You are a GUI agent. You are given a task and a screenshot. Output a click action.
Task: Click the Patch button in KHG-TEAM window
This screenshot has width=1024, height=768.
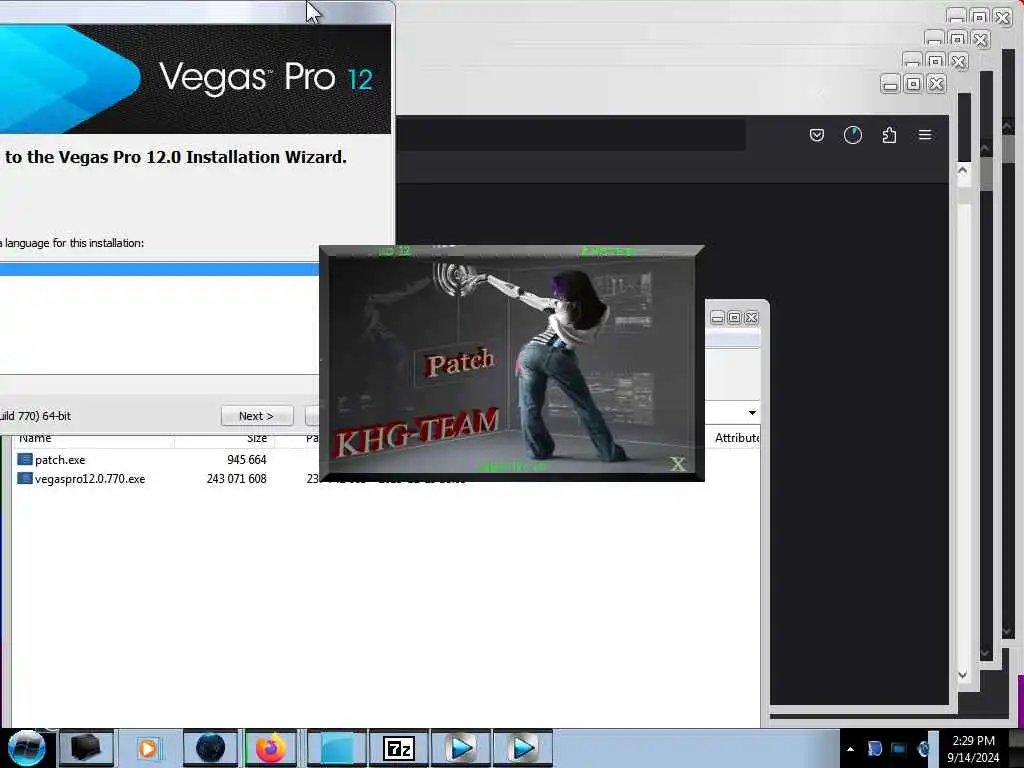coord(460,362)
